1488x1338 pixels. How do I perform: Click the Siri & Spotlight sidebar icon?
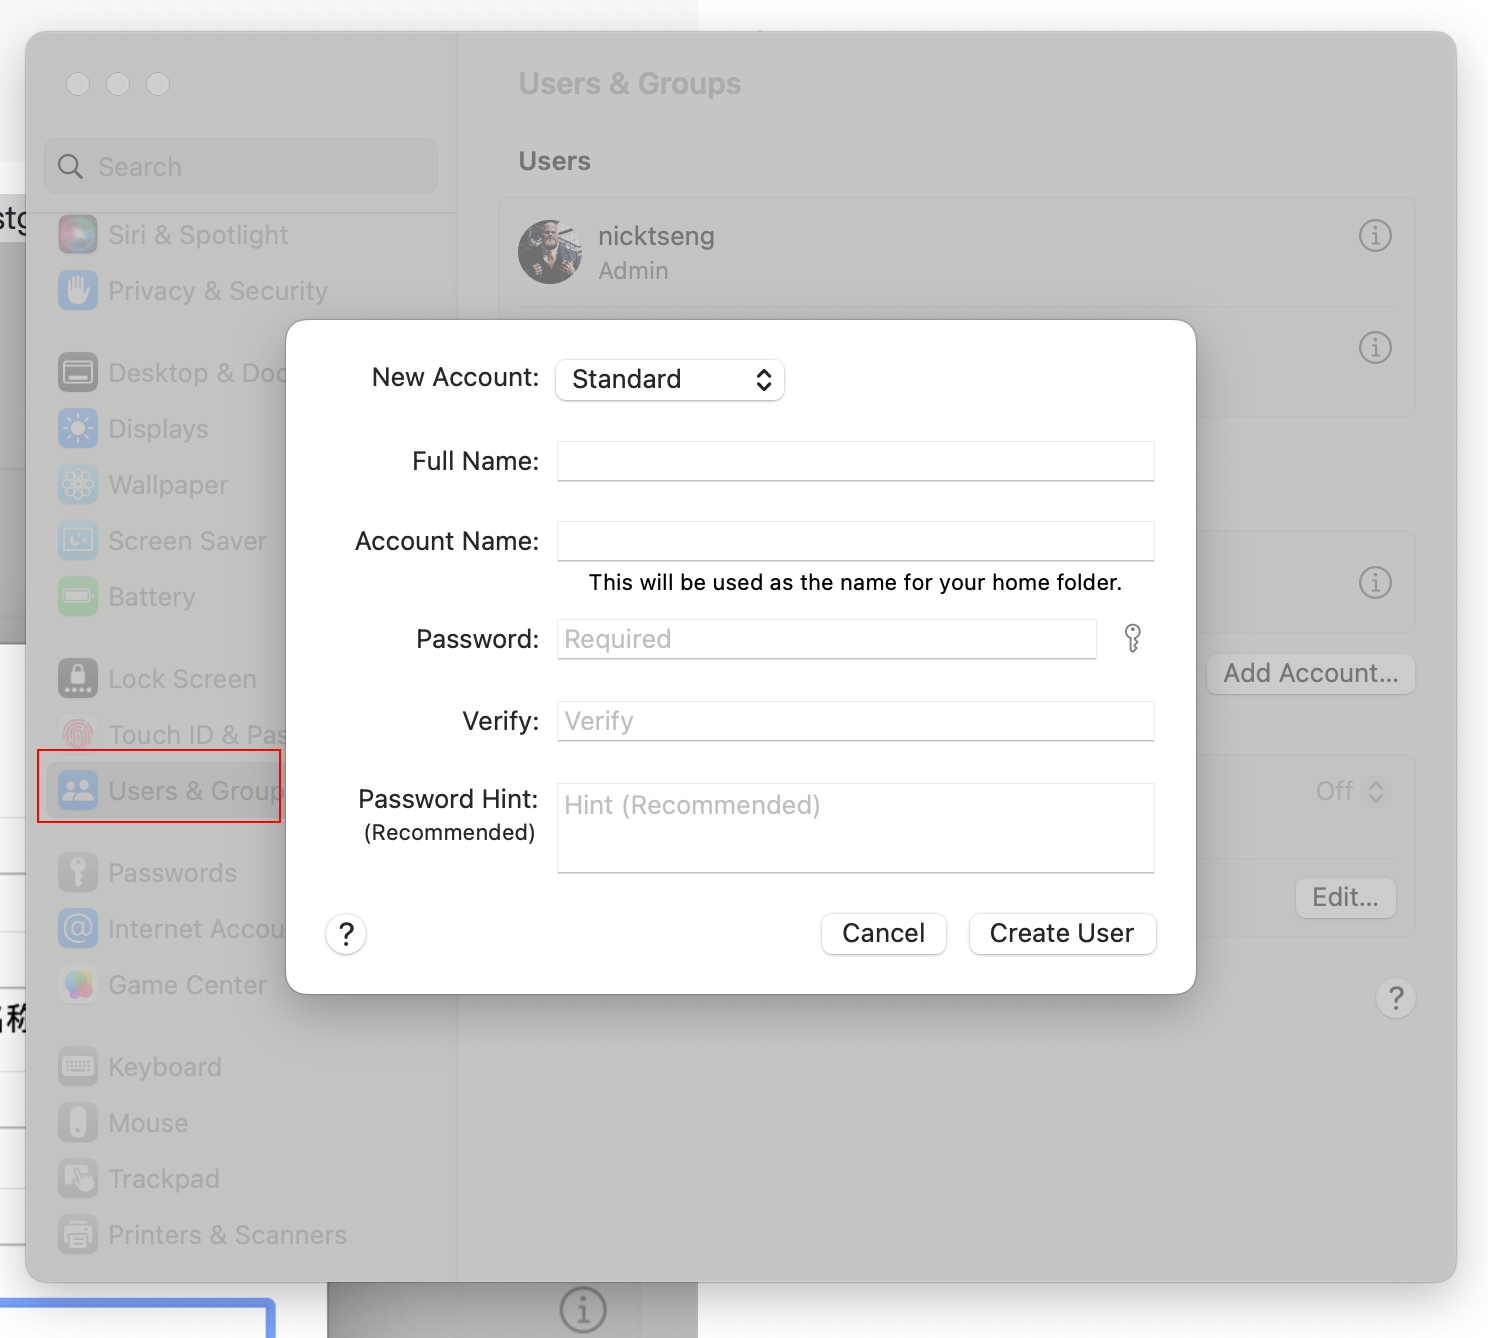78,235
